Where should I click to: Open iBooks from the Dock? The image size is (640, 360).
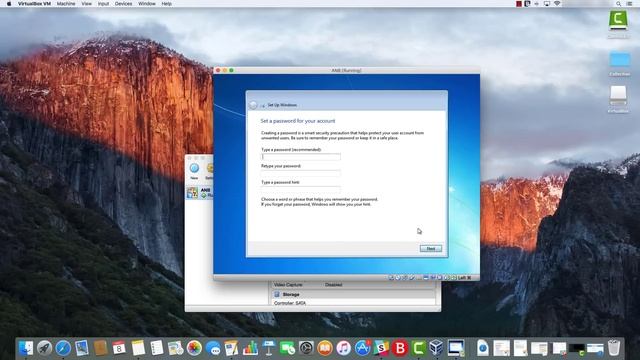325,348
